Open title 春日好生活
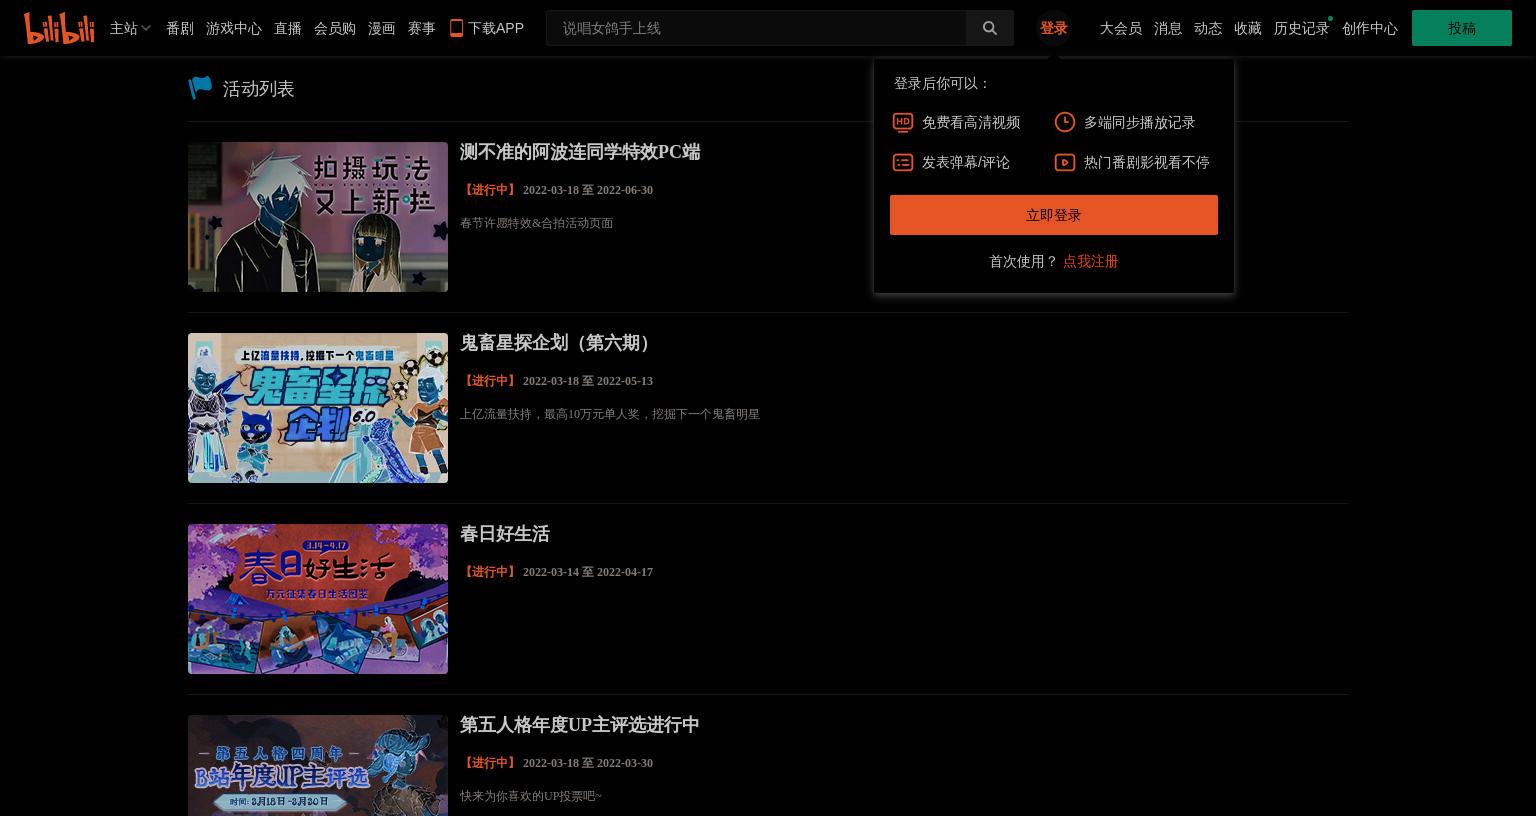The image size is (1536, 816). pos(505,534)
